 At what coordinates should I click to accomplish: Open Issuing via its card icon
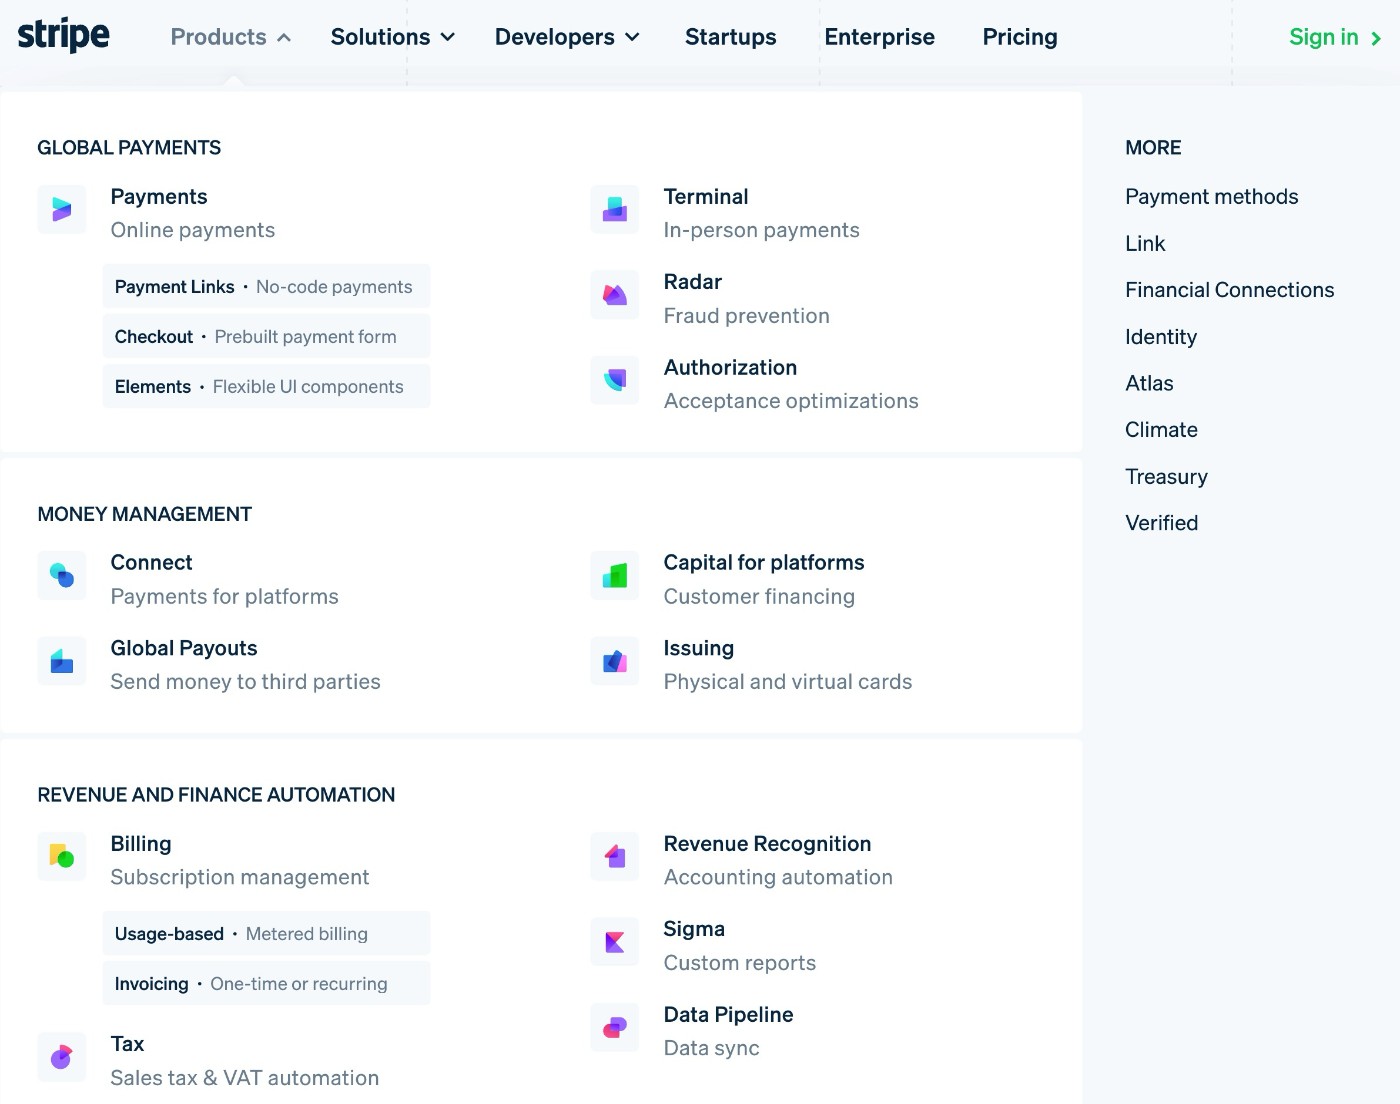pyautogui.click(x=615, y=661)
